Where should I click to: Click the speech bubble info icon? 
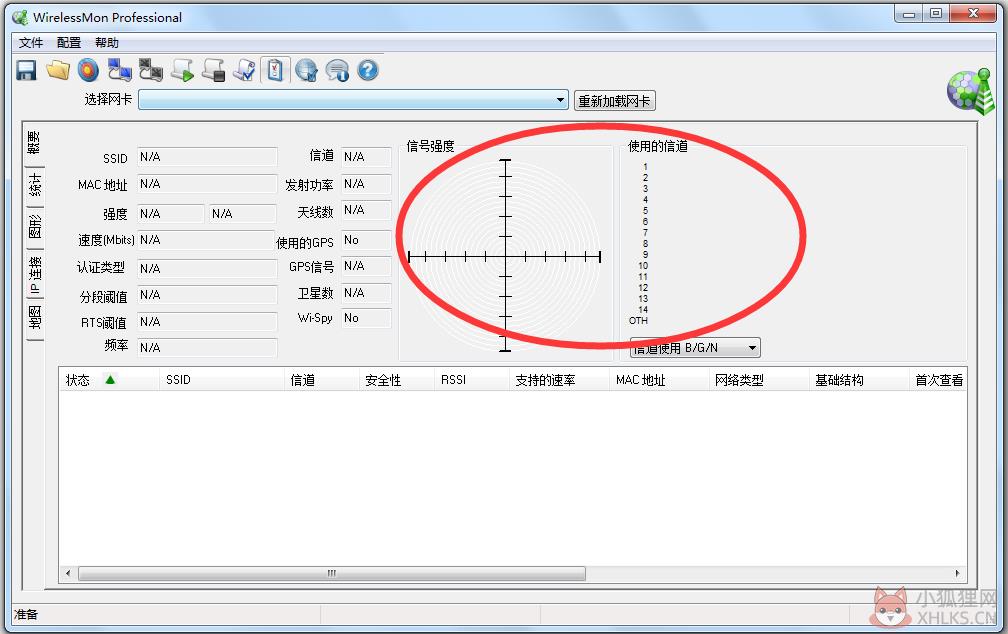(x=338, y=70)
